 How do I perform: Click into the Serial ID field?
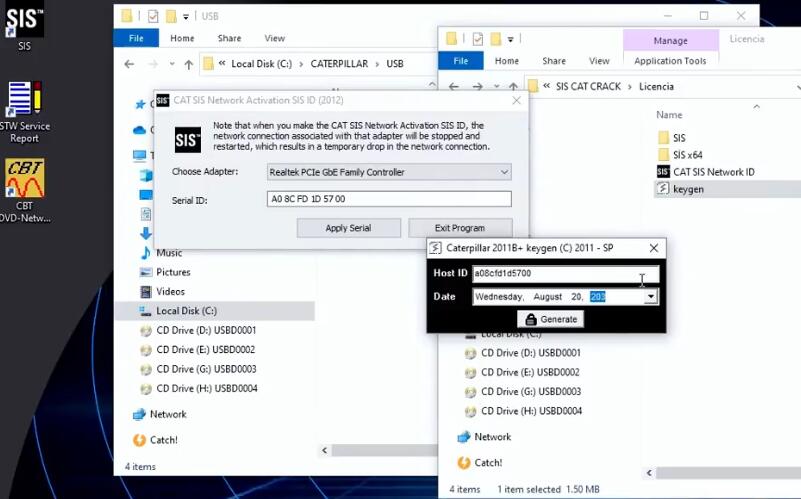click(x=389, y=199)
